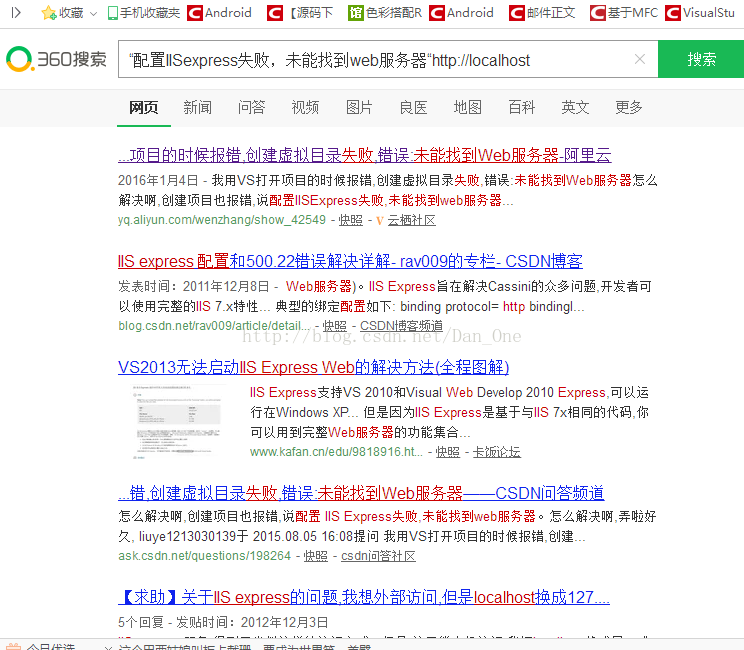
Task: Switch to the 良医 tab
Action: (413, 108)
